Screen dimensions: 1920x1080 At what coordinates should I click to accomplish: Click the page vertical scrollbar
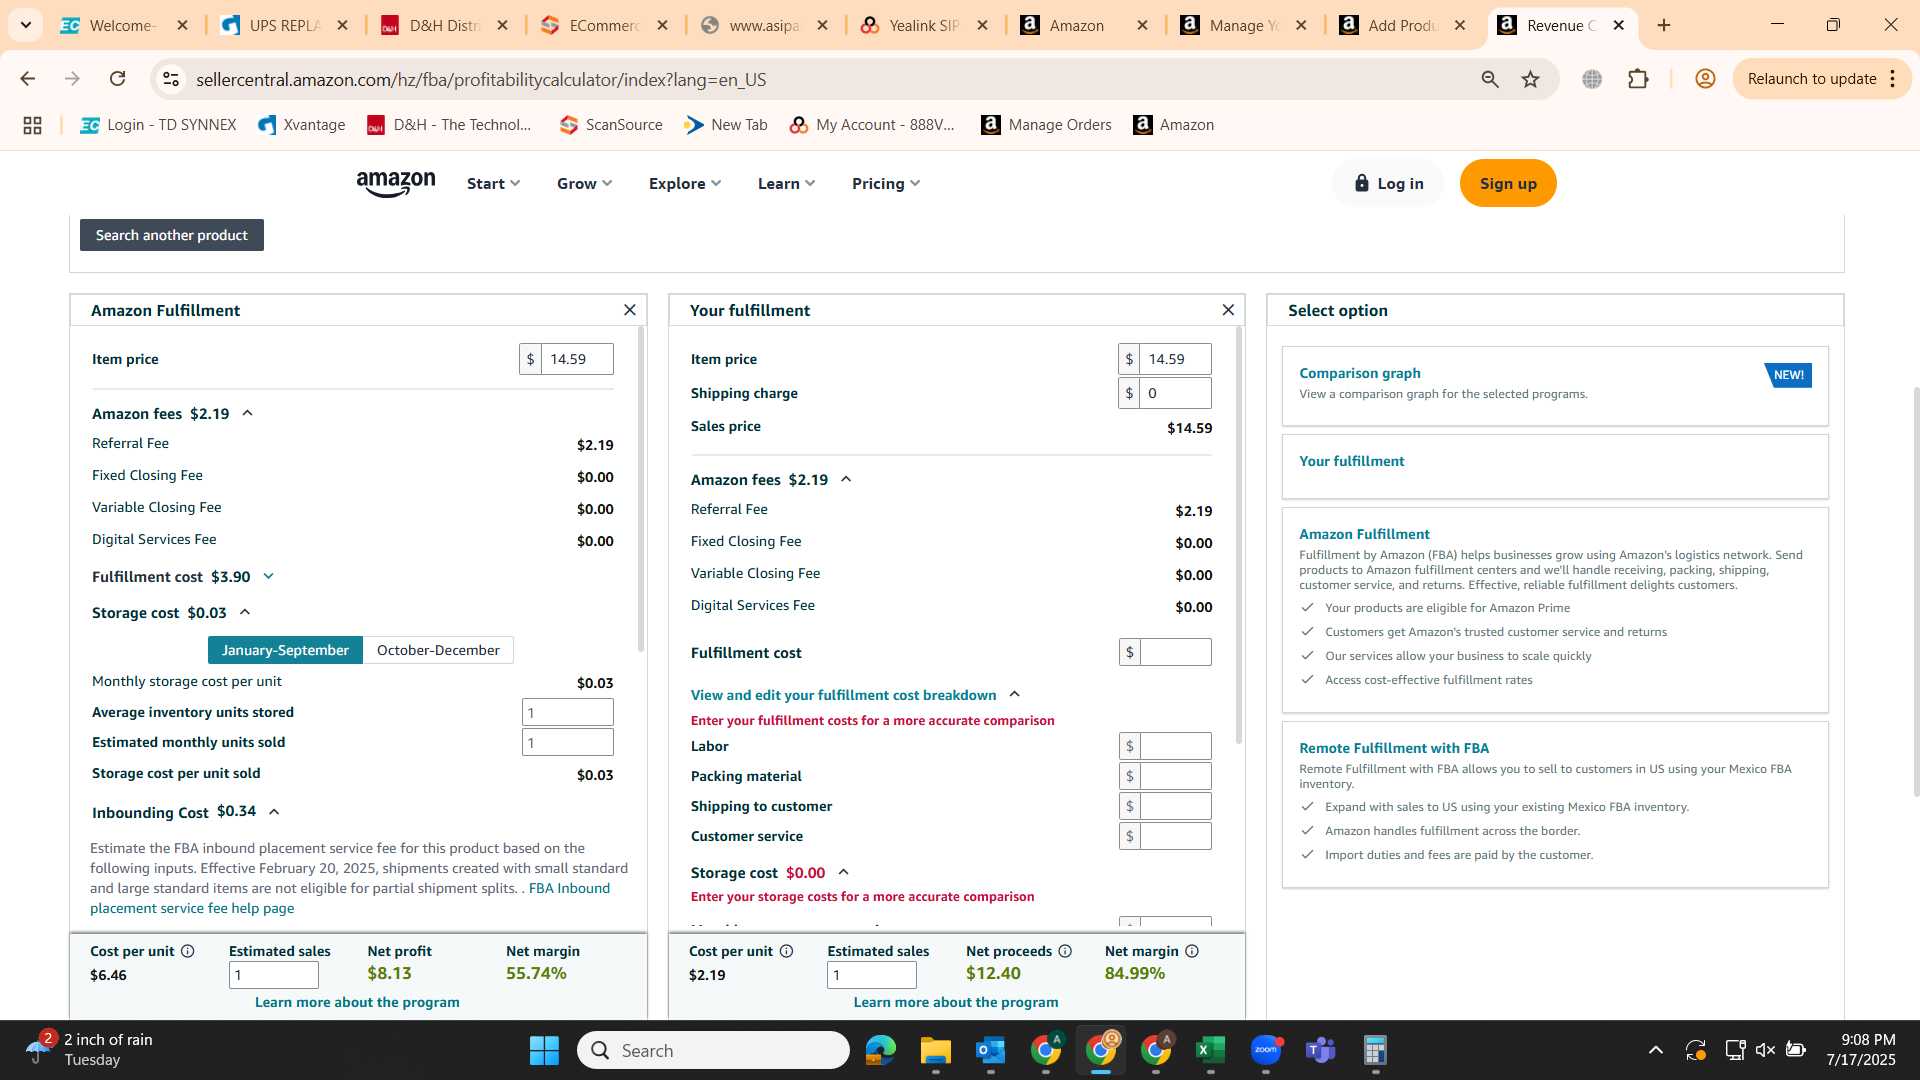pos(1914,590)
